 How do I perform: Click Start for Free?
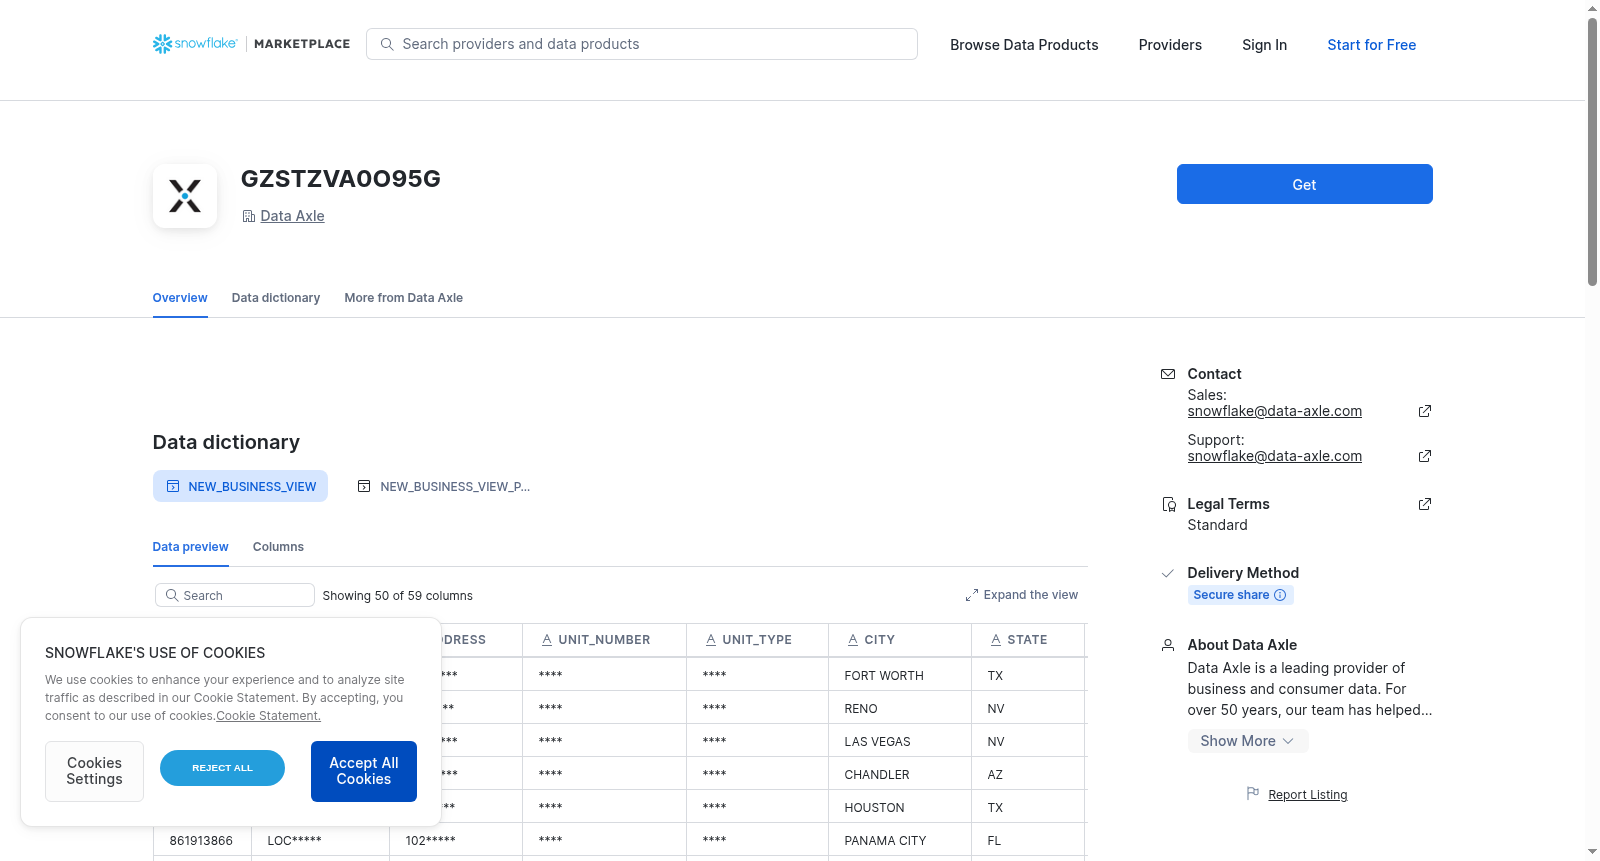tap(1372, 45)
